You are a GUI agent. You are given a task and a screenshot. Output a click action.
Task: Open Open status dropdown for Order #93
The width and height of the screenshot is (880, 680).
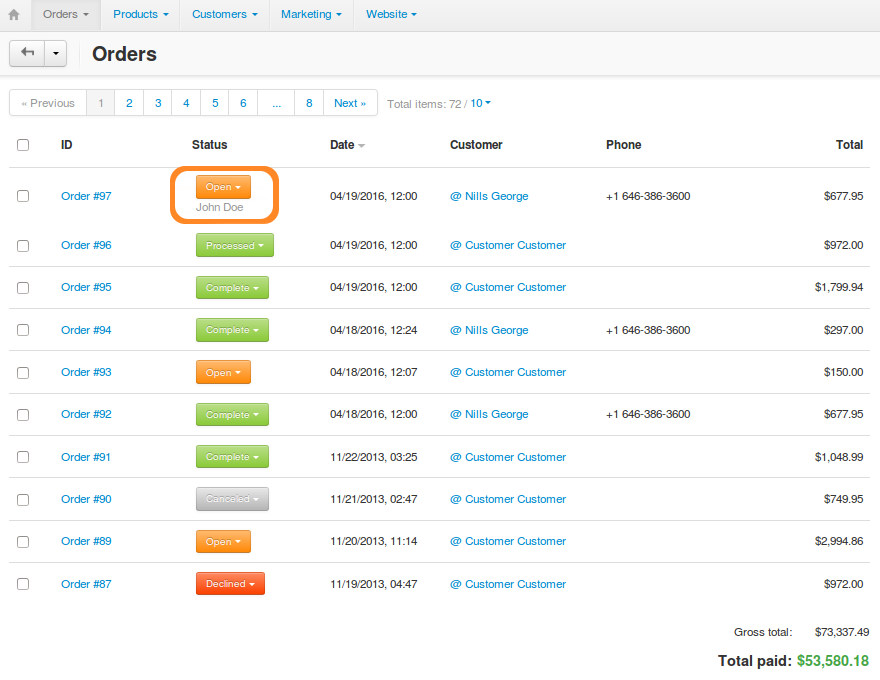click(x=223, y=372)
